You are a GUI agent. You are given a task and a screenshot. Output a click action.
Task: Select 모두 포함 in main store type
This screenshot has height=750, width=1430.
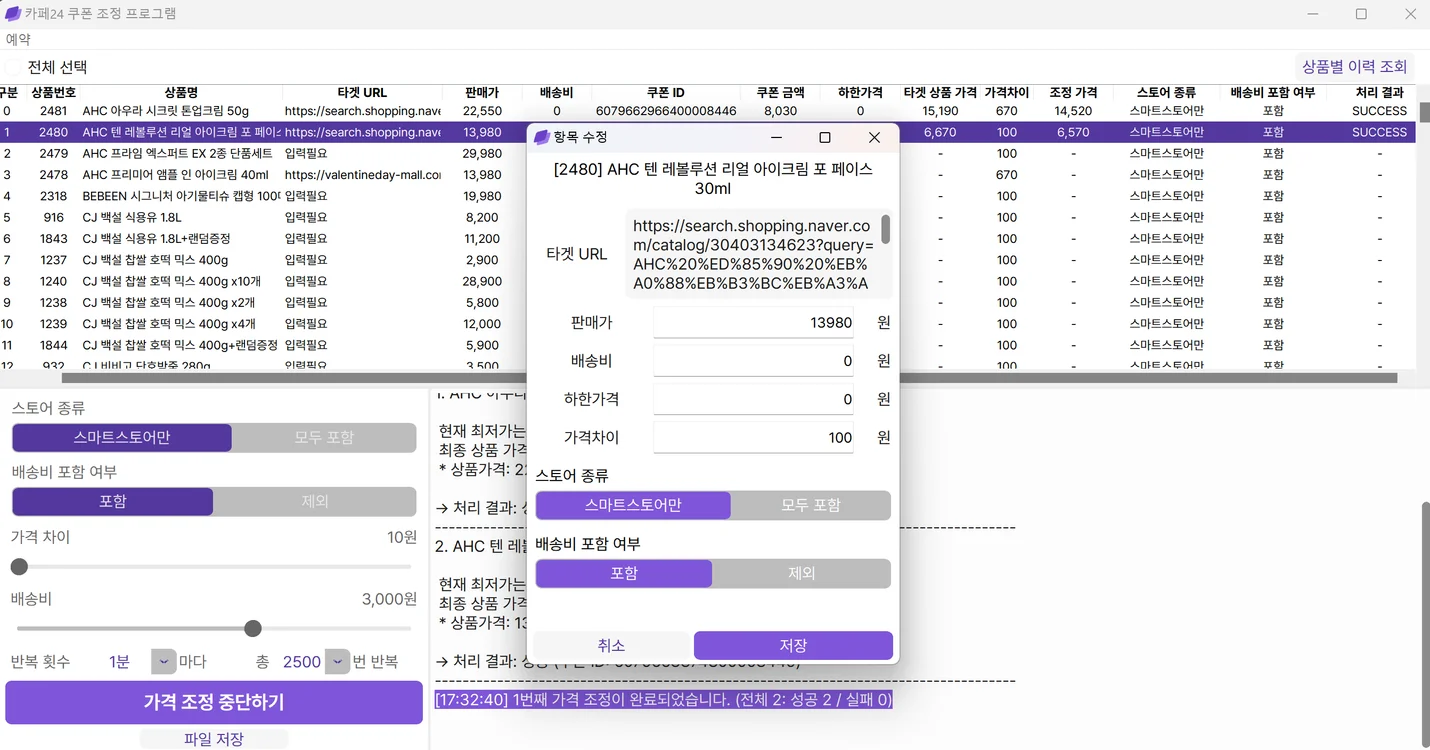[324, 438]
